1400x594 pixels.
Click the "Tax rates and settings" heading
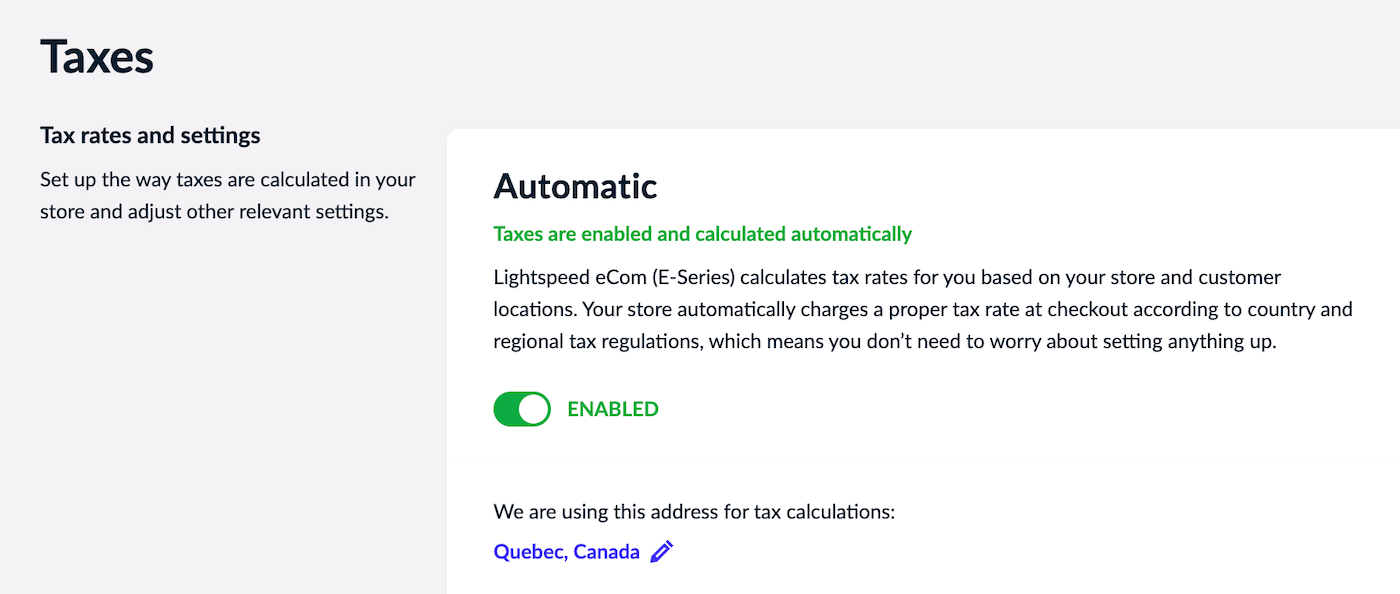150,135
